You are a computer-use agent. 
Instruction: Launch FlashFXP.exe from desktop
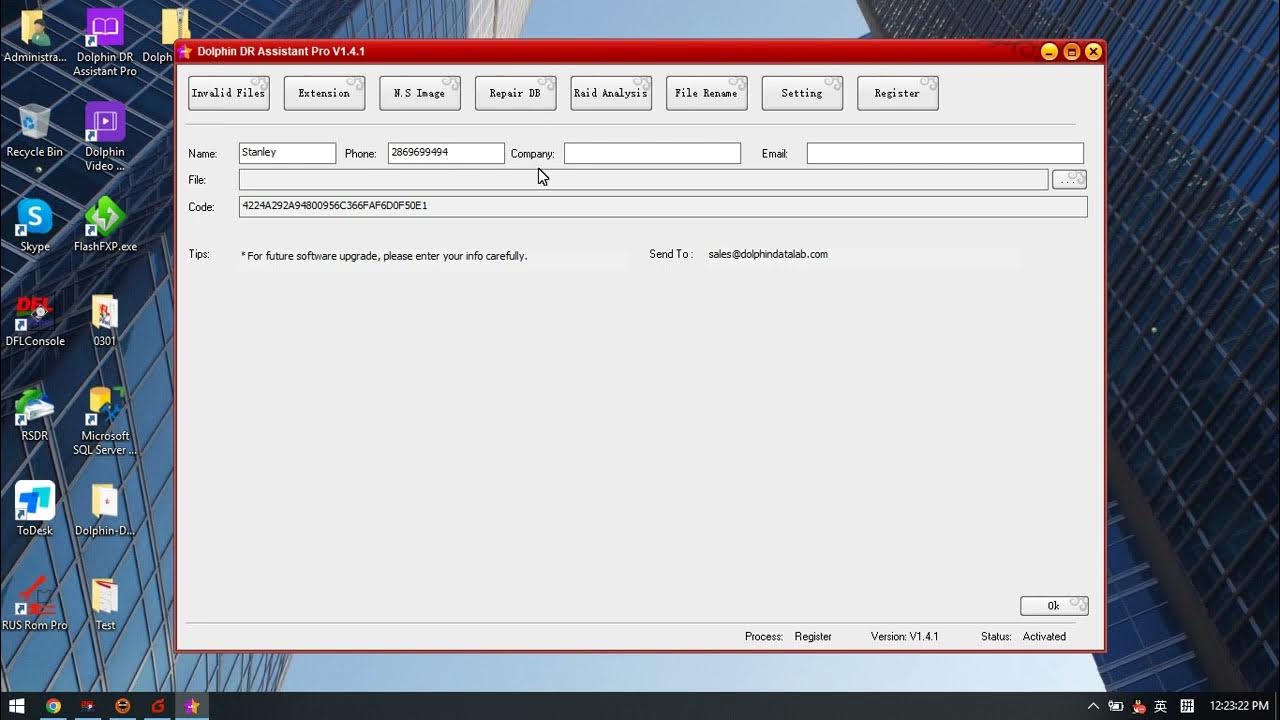(105, 225)
